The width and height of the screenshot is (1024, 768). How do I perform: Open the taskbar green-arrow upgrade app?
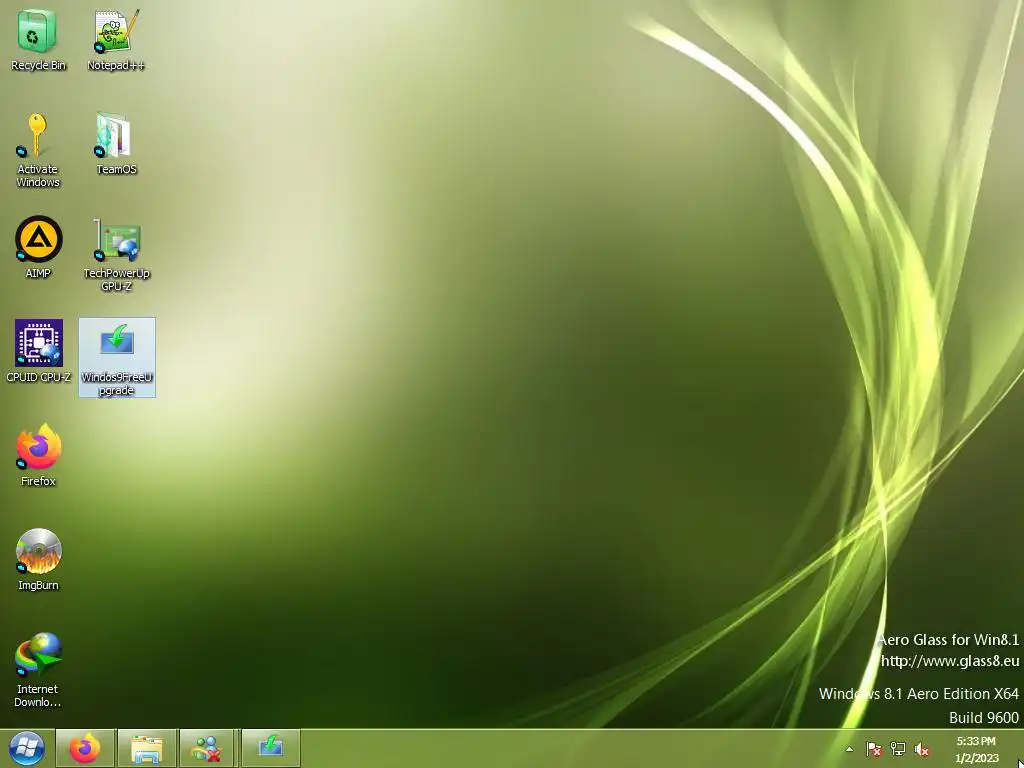(x=270, y=748)
